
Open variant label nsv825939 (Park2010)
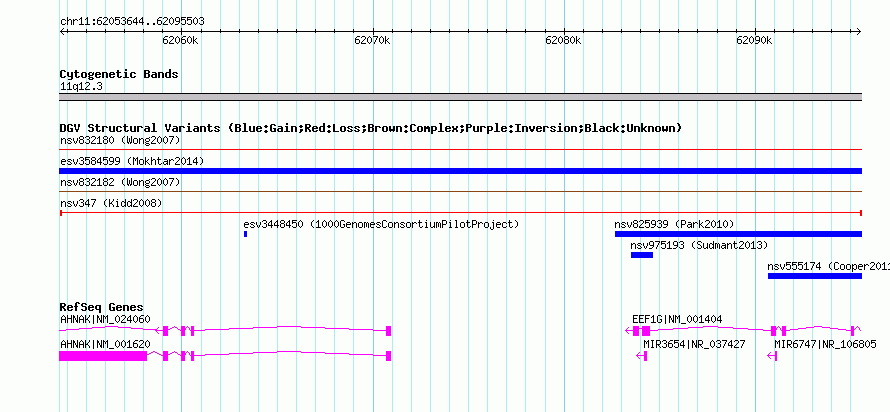(x=674, y=224)
